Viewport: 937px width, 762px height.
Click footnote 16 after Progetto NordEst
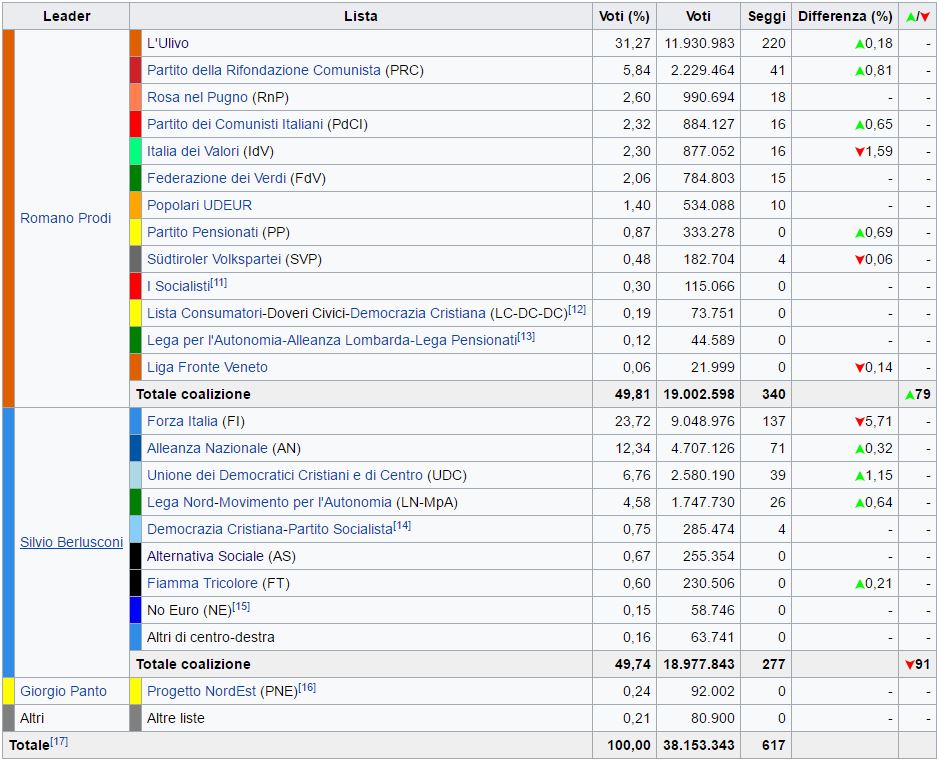[307, 688]
